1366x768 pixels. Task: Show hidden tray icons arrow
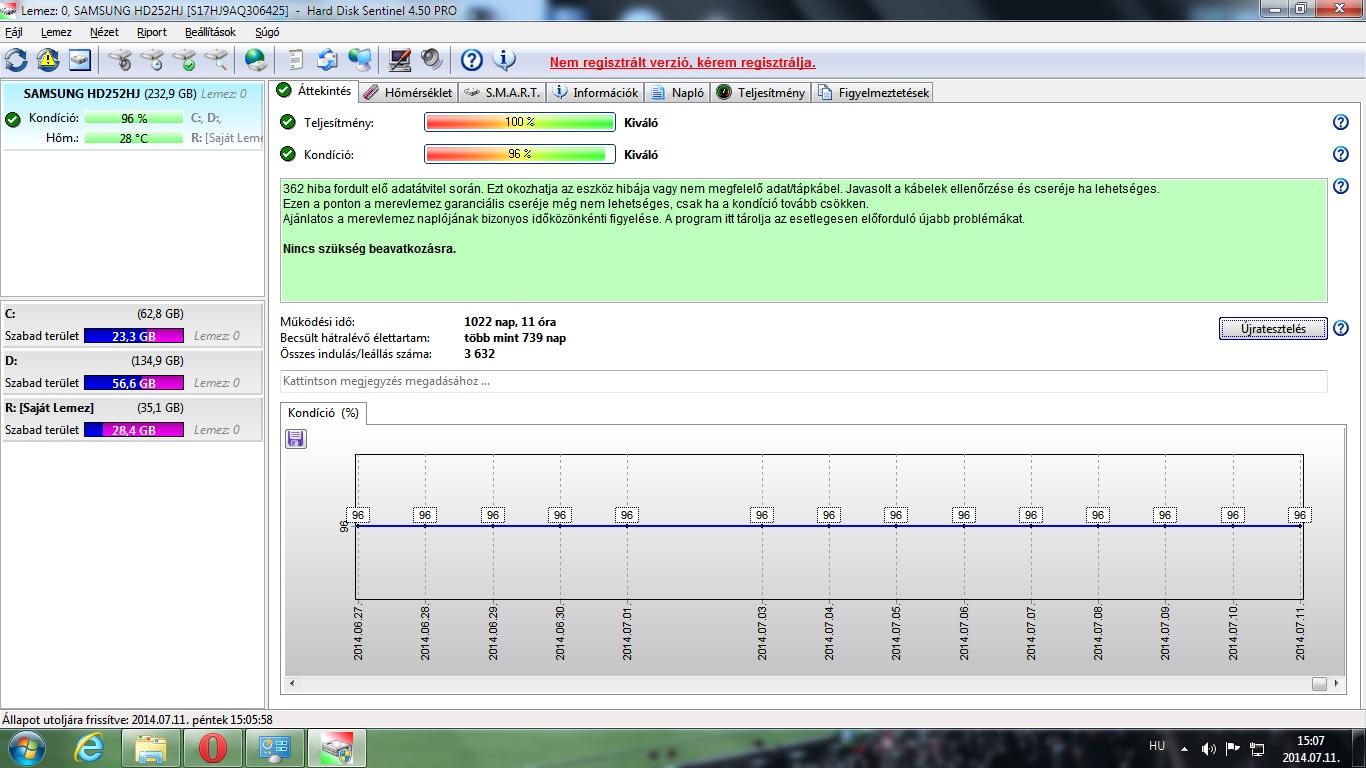pyautogui.click(x=1185, y=749)
